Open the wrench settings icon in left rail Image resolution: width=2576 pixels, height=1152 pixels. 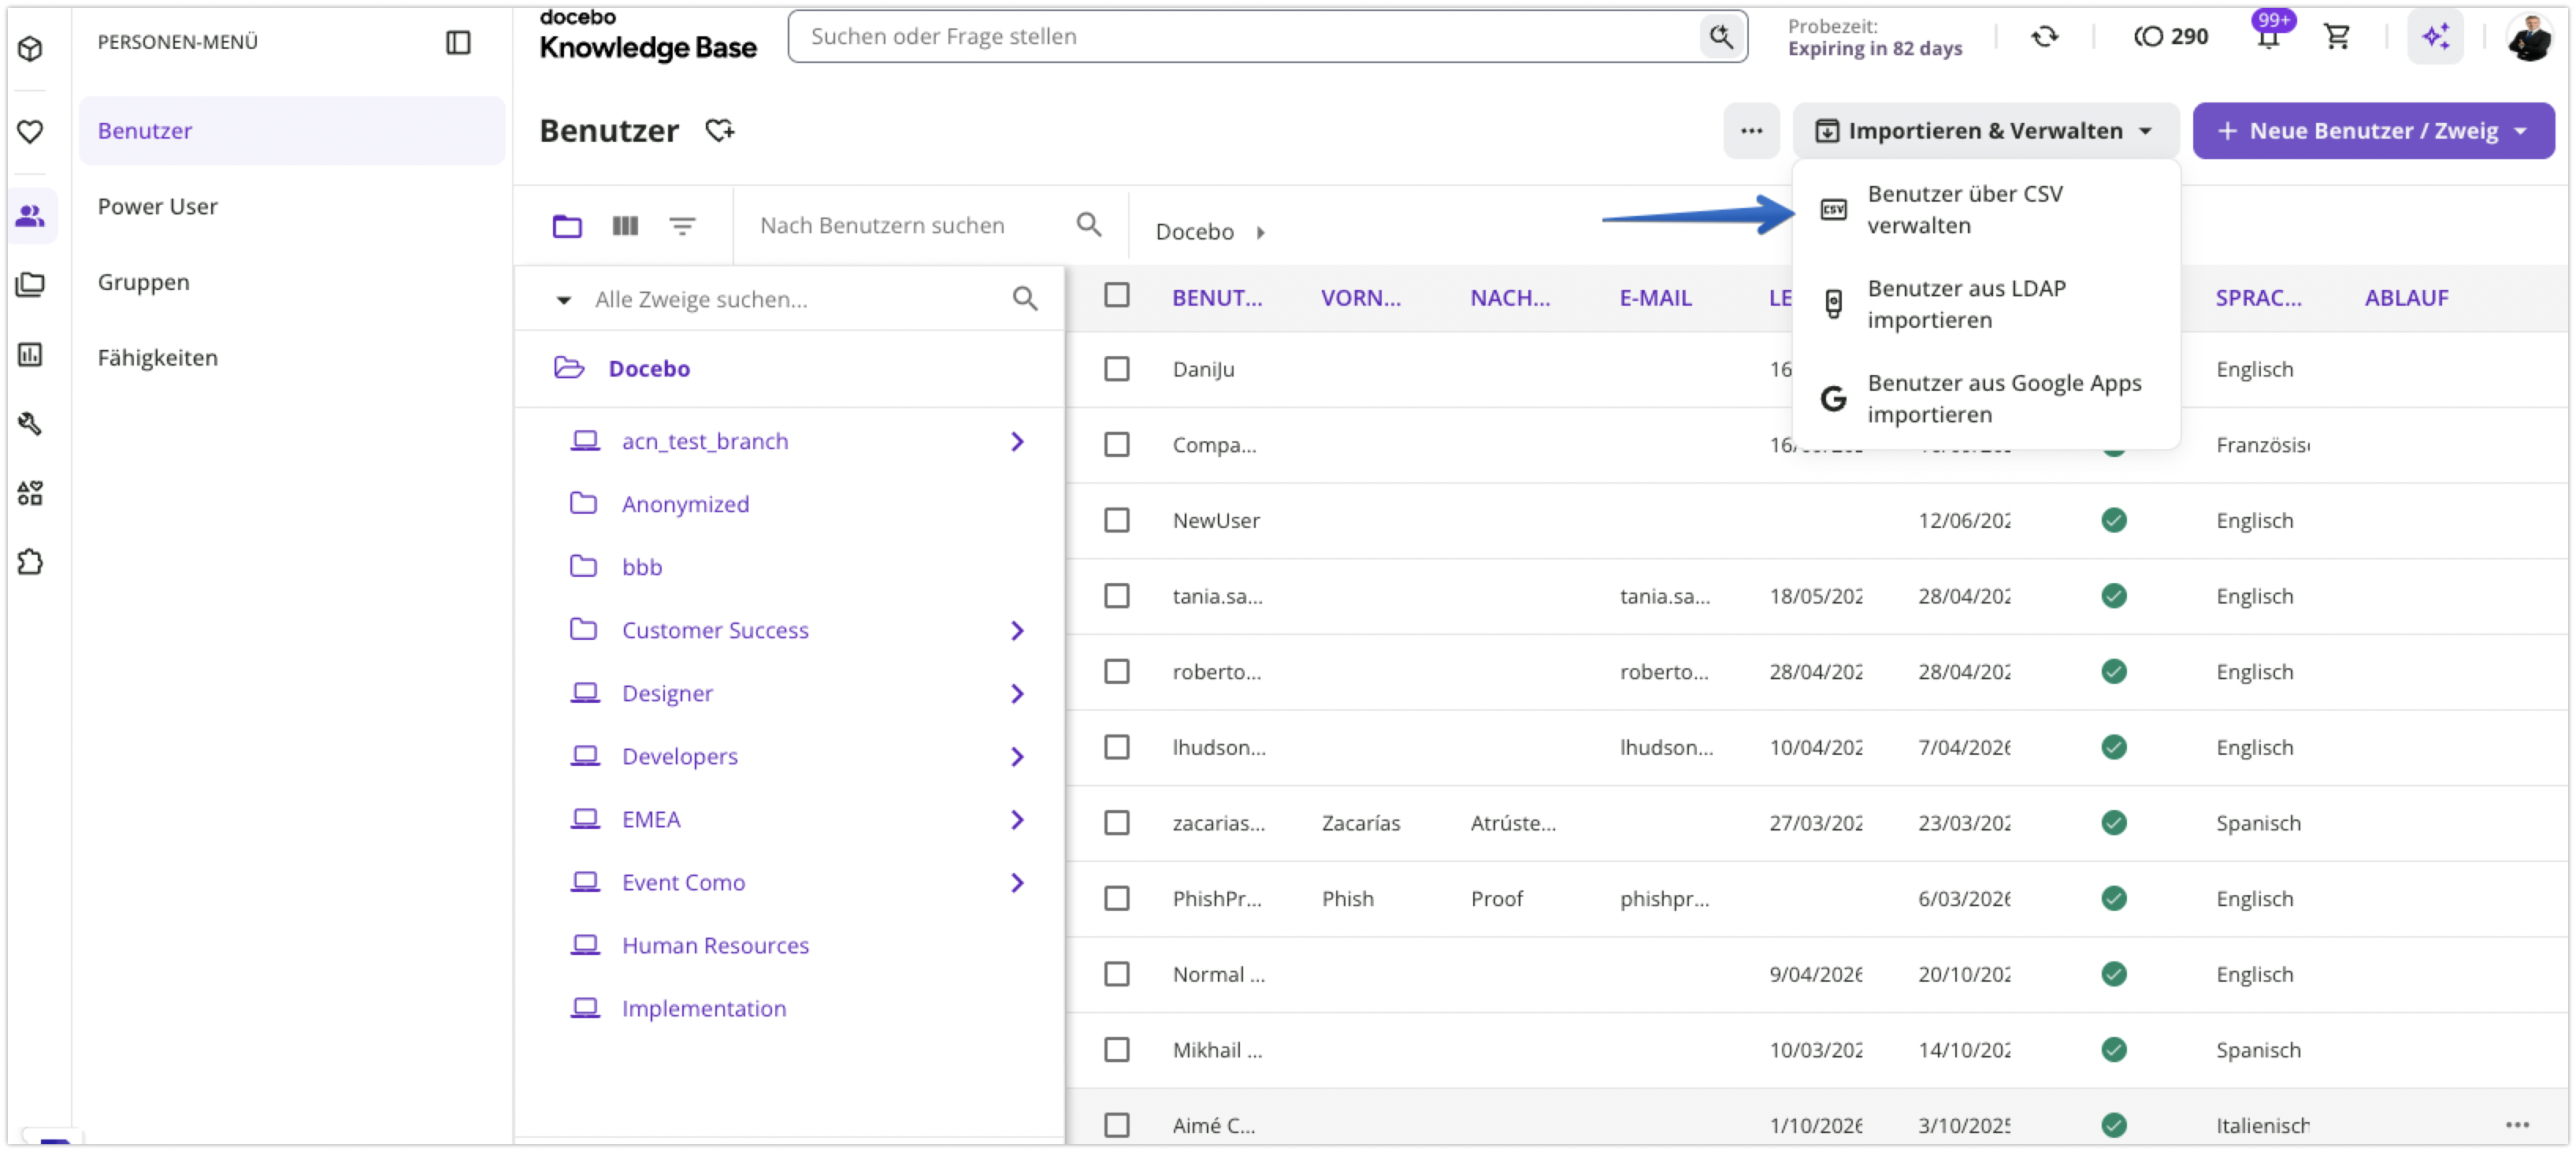[x=31, y=423]
